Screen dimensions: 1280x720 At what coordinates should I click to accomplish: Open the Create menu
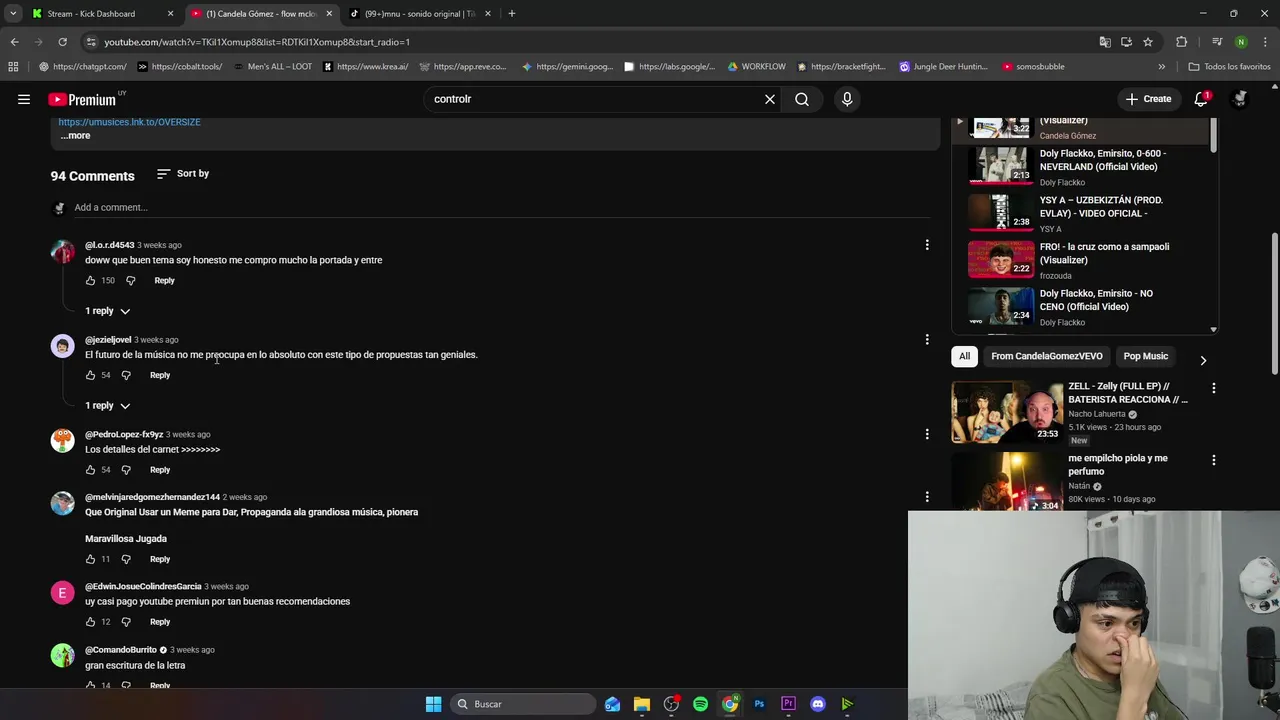[1148, 99]
